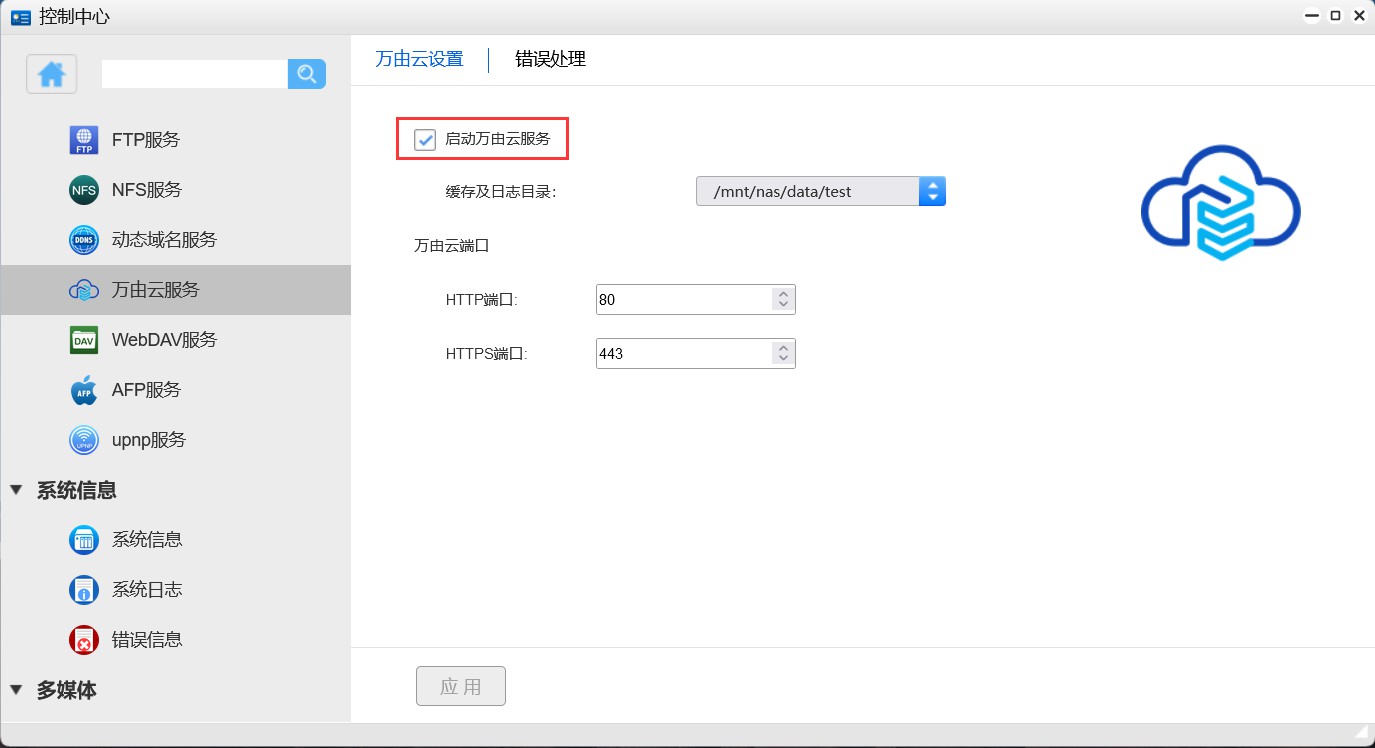
Task: Open the 系统日志 icon
Action: pyautogui.click(x=84, y=590)
